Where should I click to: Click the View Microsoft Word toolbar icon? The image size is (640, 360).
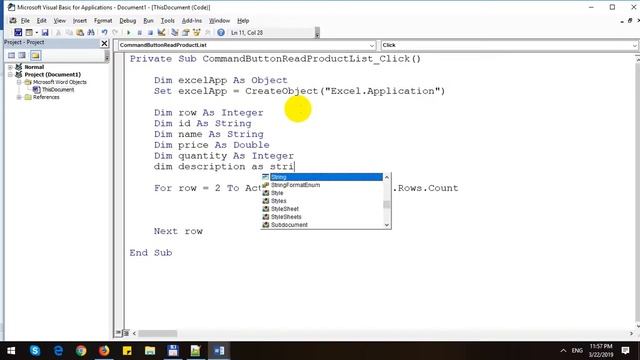(18, 32)
